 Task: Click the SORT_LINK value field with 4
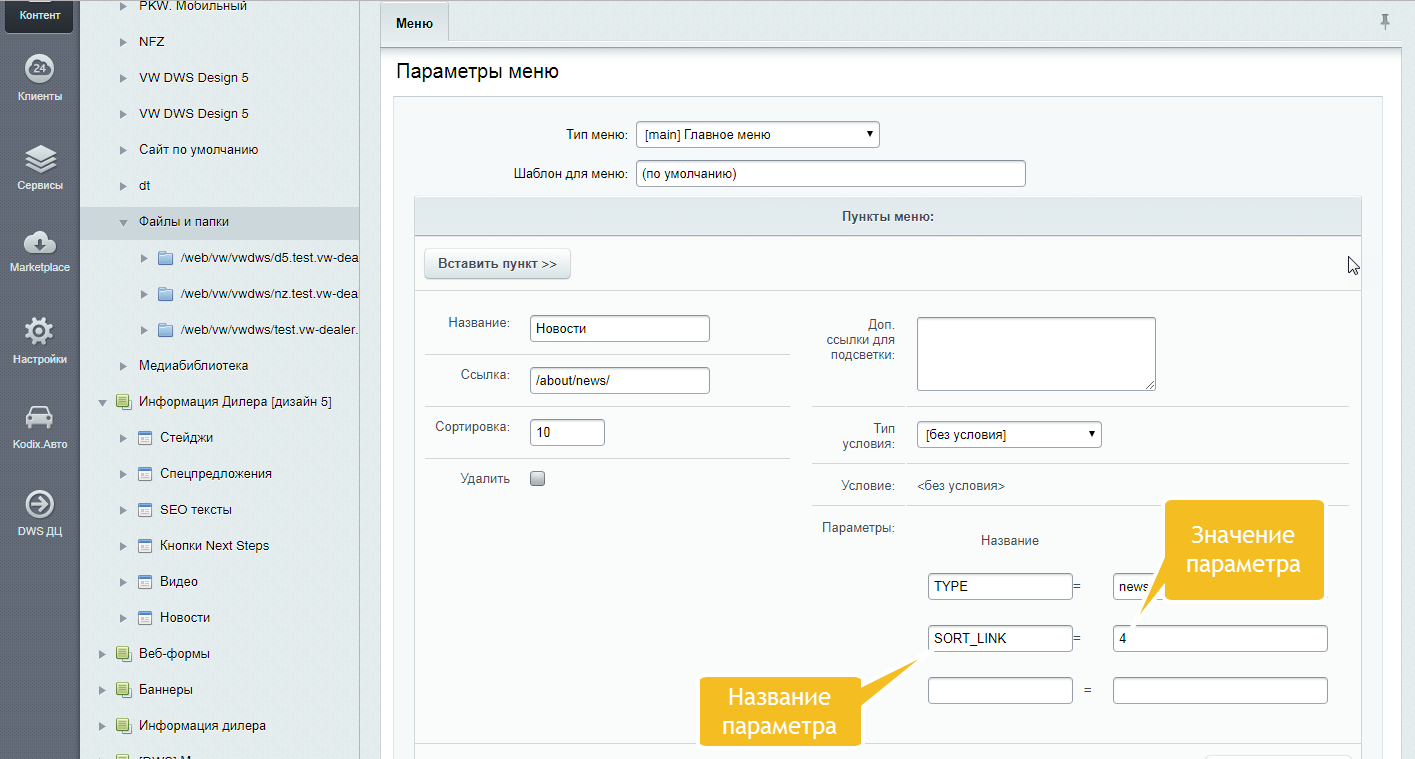1220,638
